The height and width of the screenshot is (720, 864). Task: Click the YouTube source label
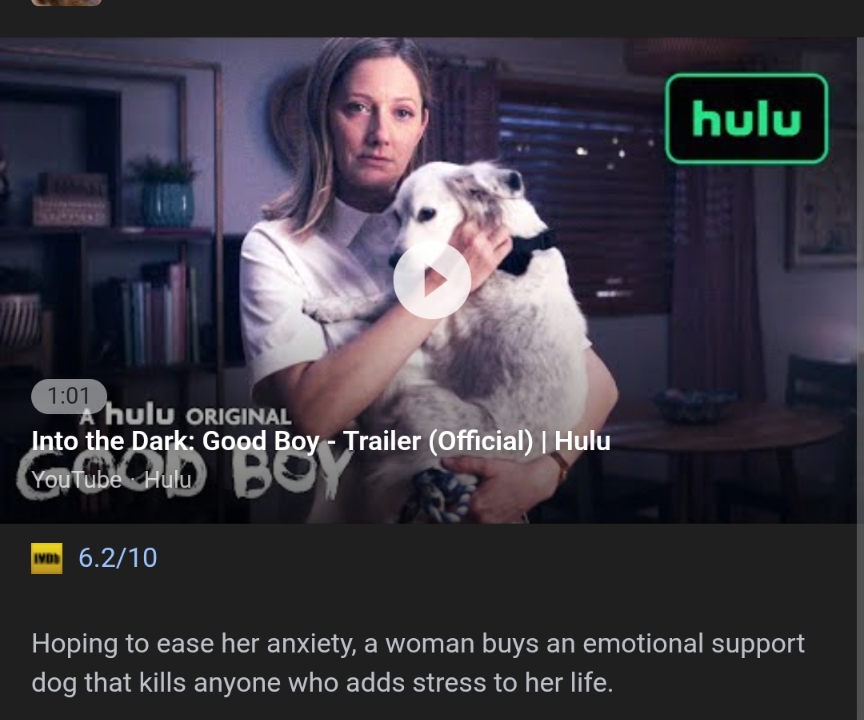[76, 480]
